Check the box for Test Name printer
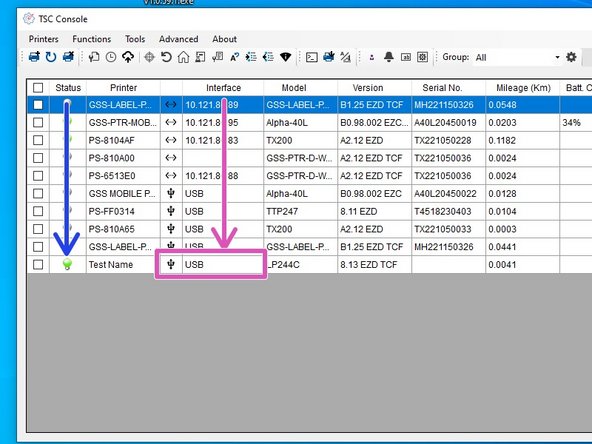The width and height of the screenshot is (592, 444). point(38,264)
